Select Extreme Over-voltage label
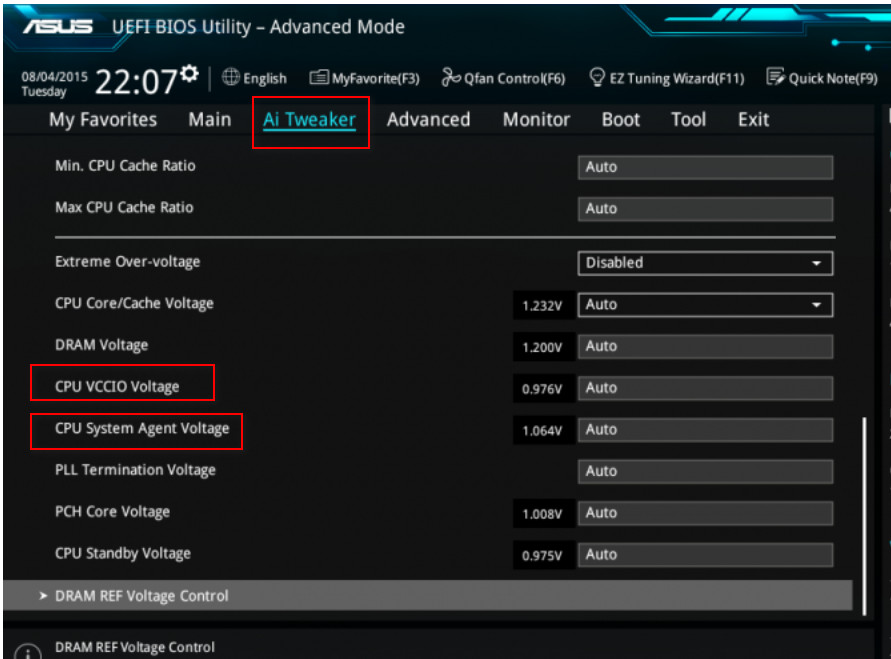This screenshot has width=891, height=659. (x=127, y=262)
